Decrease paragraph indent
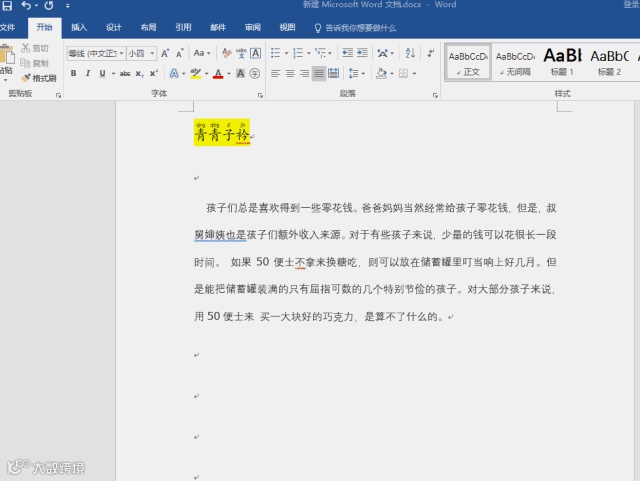Viewport: 640px width, 481px height. tap(347, 53)
